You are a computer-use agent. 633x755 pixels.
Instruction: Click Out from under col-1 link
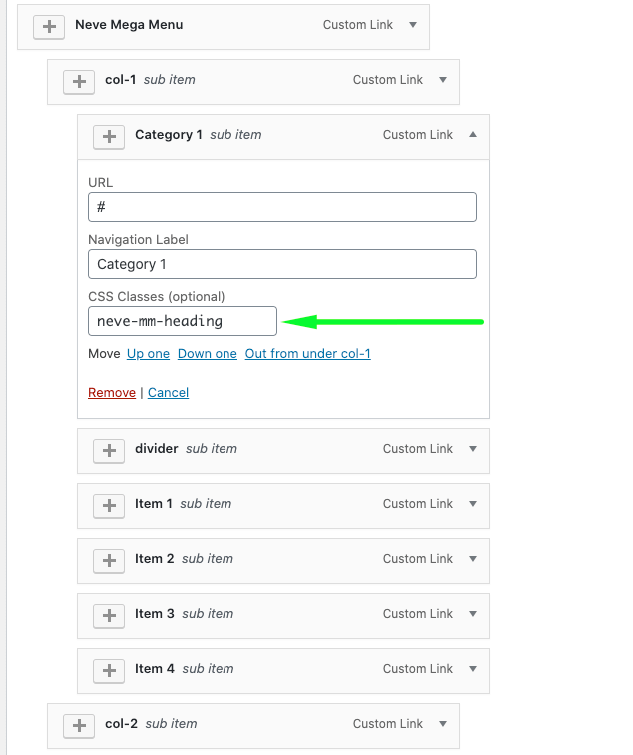tap(307, 354)
